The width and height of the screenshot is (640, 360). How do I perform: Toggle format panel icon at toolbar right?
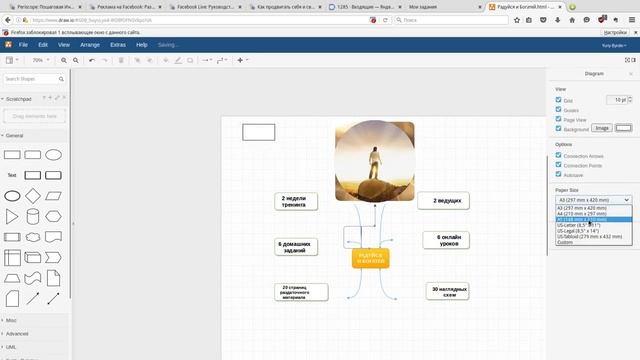click(x=633, y=60)
